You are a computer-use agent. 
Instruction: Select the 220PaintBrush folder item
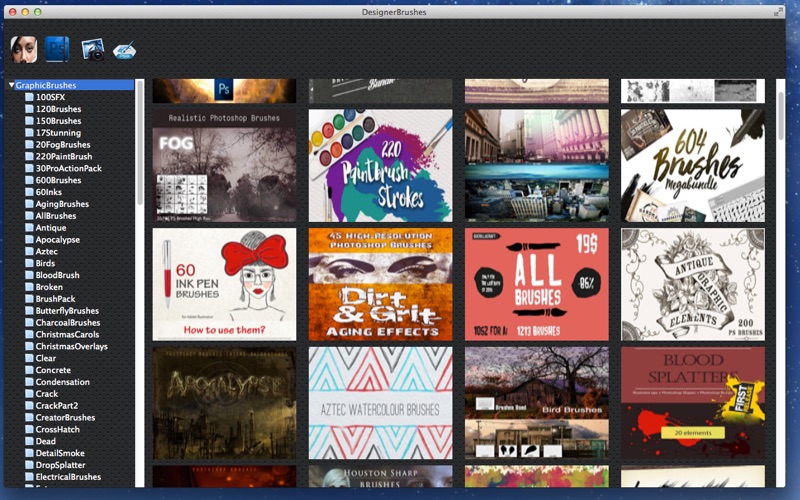pyautogui.click(x=64, y=157)
